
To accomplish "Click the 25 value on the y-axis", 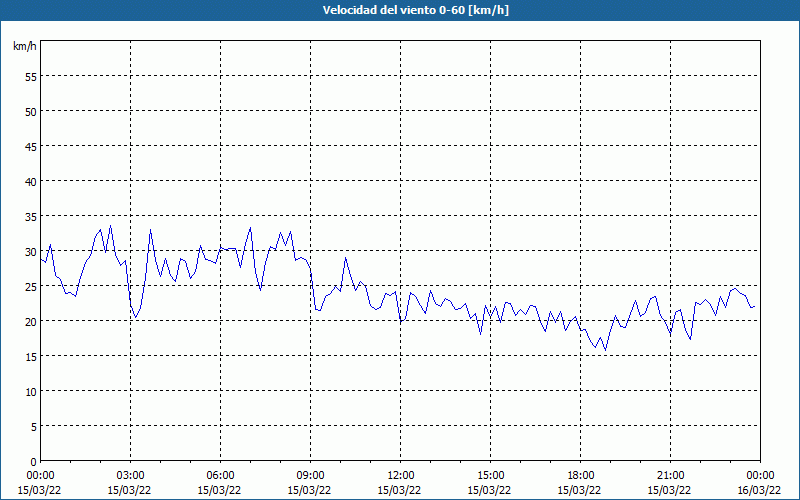I will [x=31, y=286].
